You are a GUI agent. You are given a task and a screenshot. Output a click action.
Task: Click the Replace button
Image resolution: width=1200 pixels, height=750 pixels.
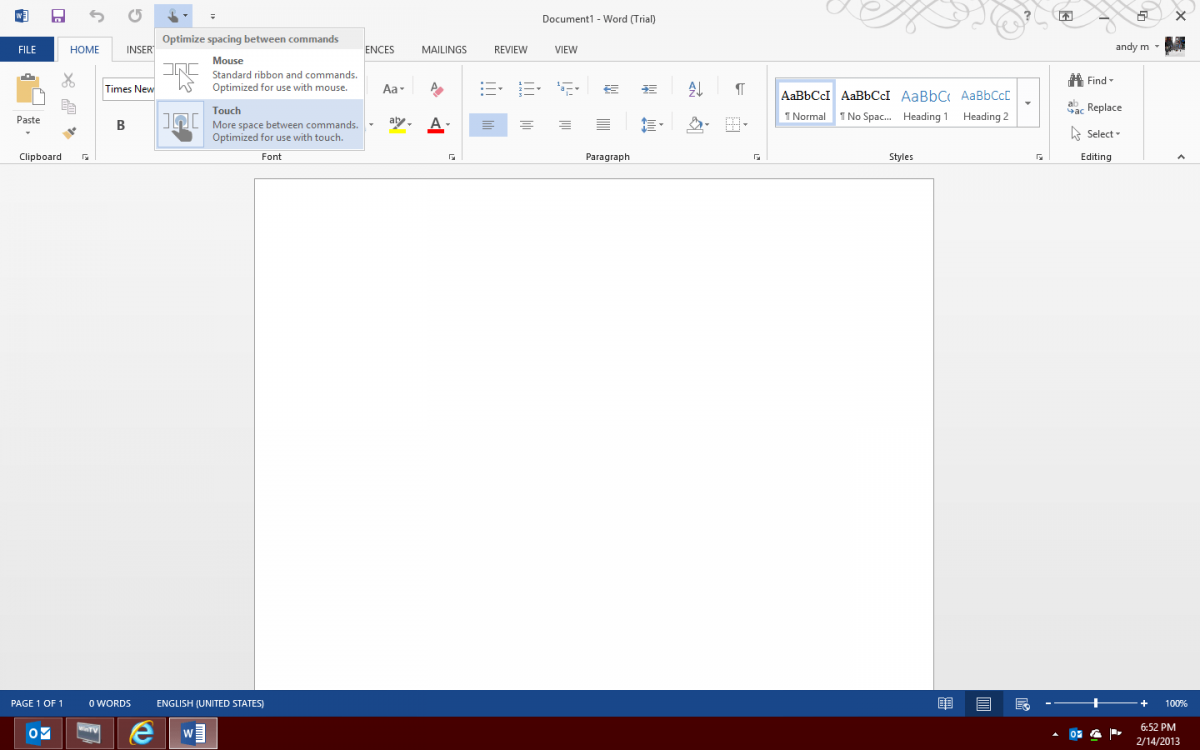[x=1095, y=107]
